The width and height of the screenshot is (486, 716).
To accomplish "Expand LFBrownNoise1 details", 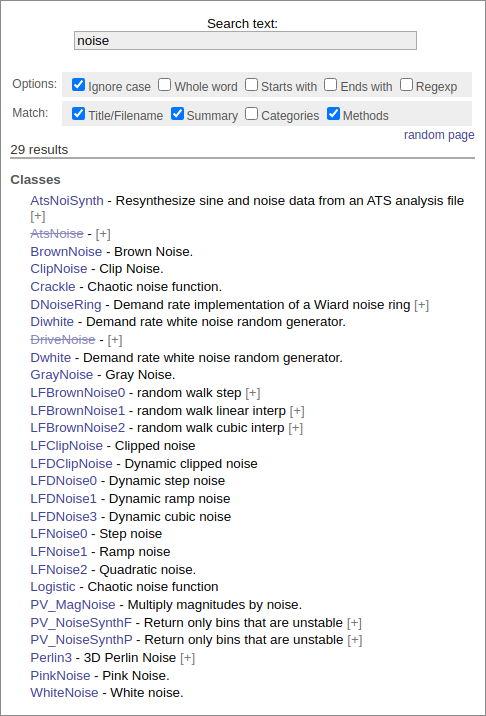I will (x=297, y=411).
